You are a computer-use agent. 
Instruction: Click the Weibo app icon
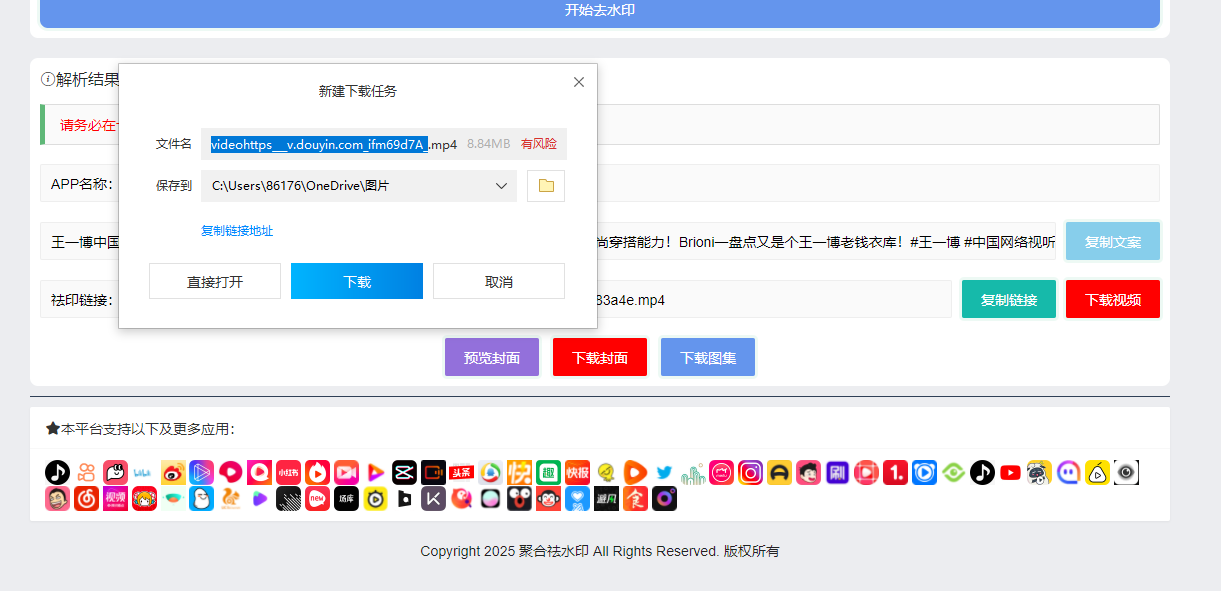[173, 473]
